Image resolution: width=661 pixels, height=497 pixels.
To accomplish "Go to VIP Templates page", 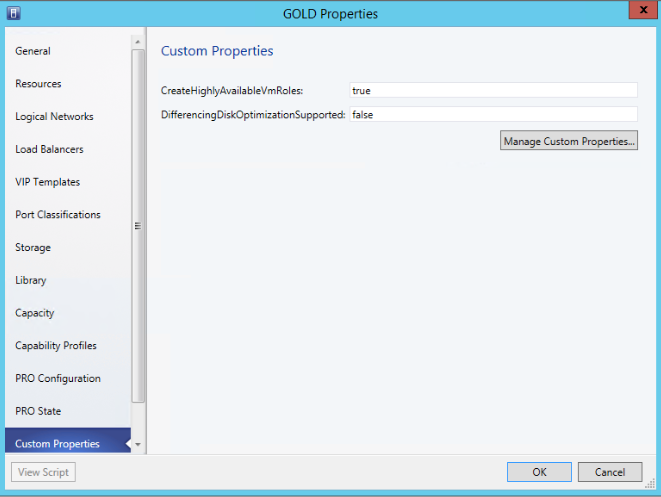I will click(x=47, y=182).
